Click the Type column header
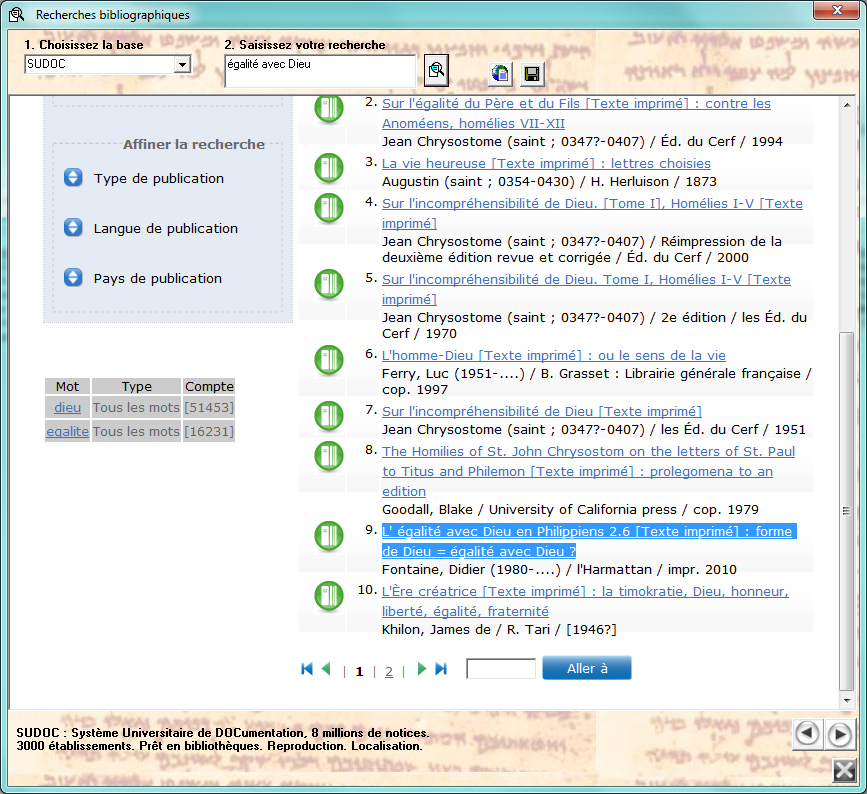 coord(137,386)
